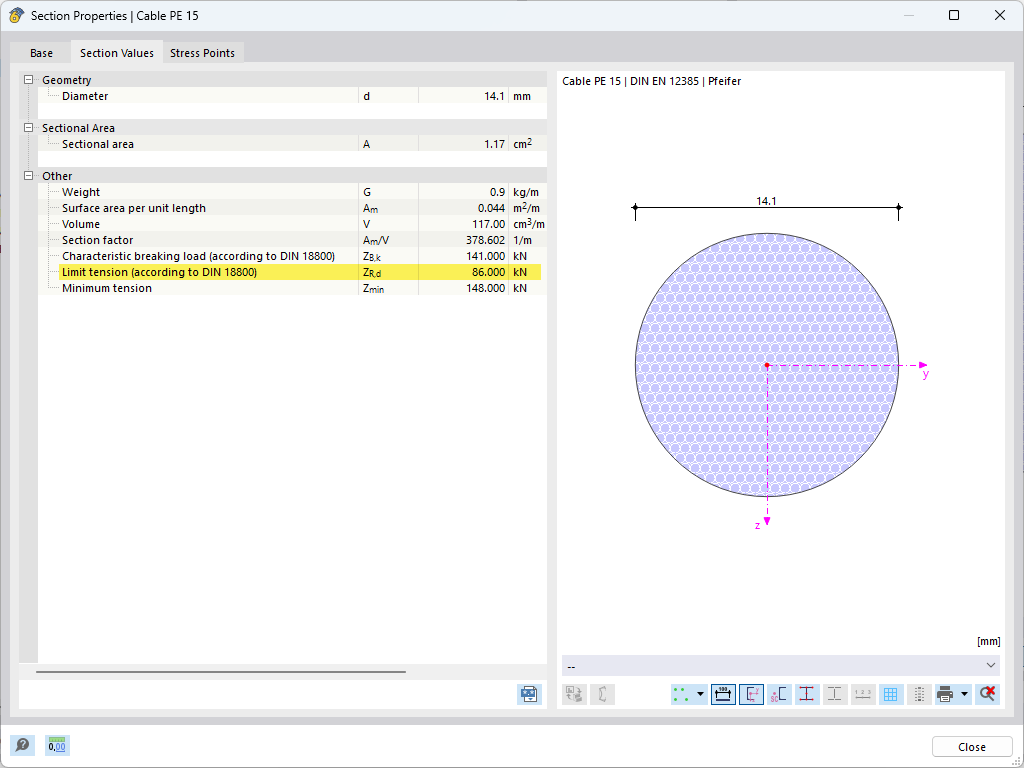Click the Section Properties app icon in title bar

(16, 16)
